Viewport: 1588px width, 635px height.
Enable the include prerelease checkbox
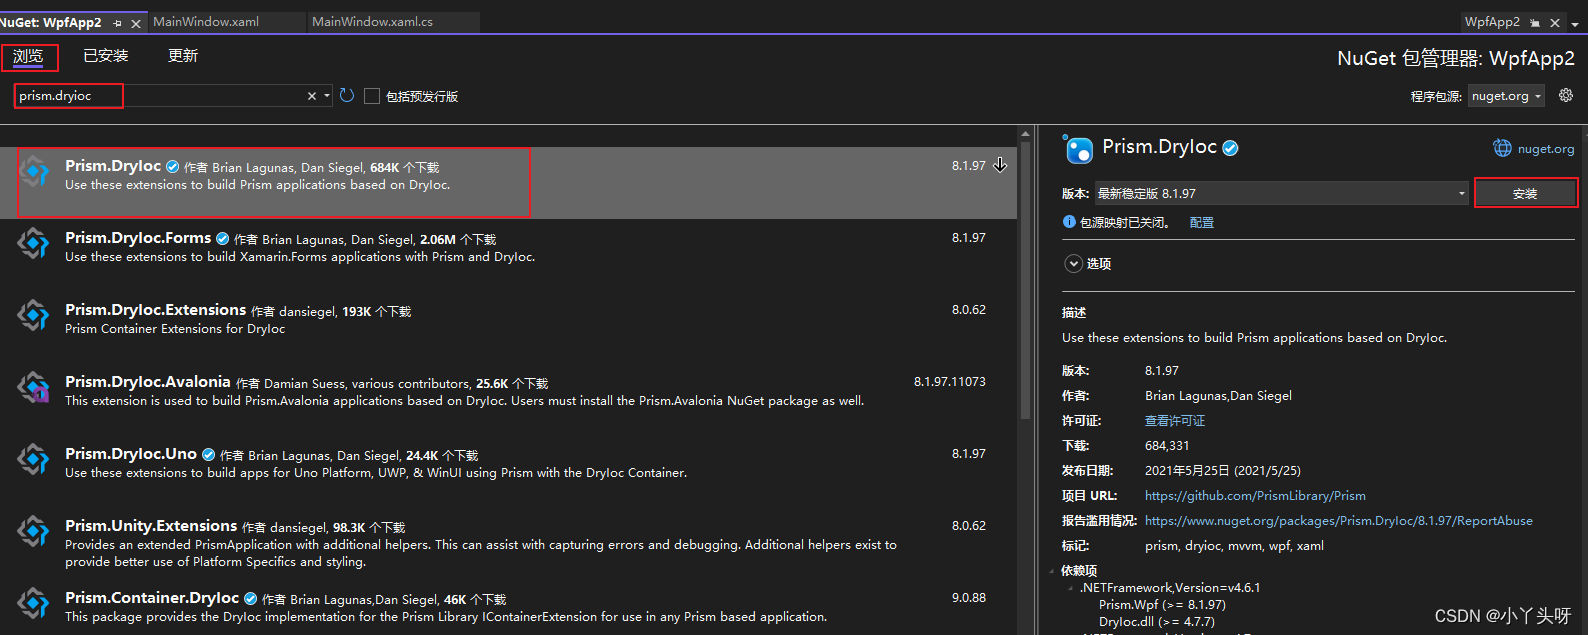coord(372,96)
